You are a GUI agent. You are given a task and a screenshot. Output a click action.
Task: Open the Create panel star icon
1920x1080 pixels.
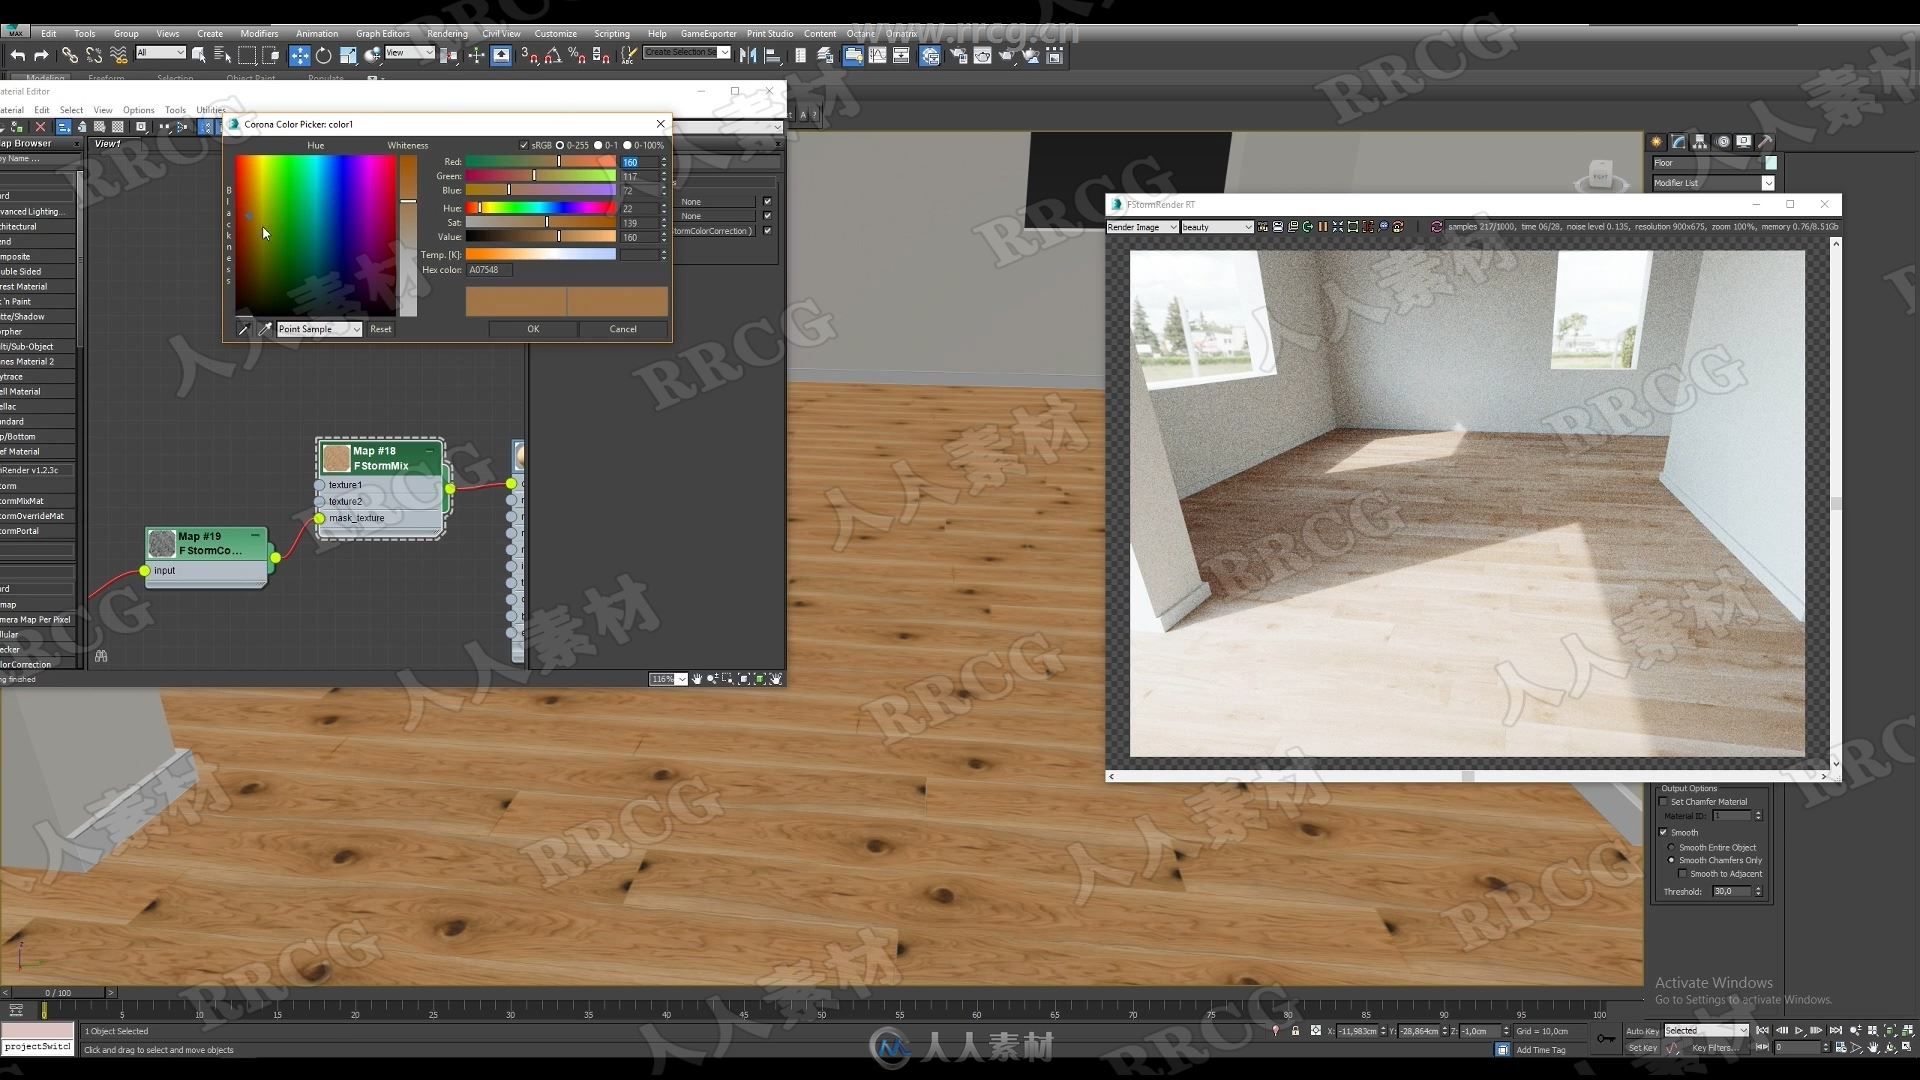click(1657, 142)
